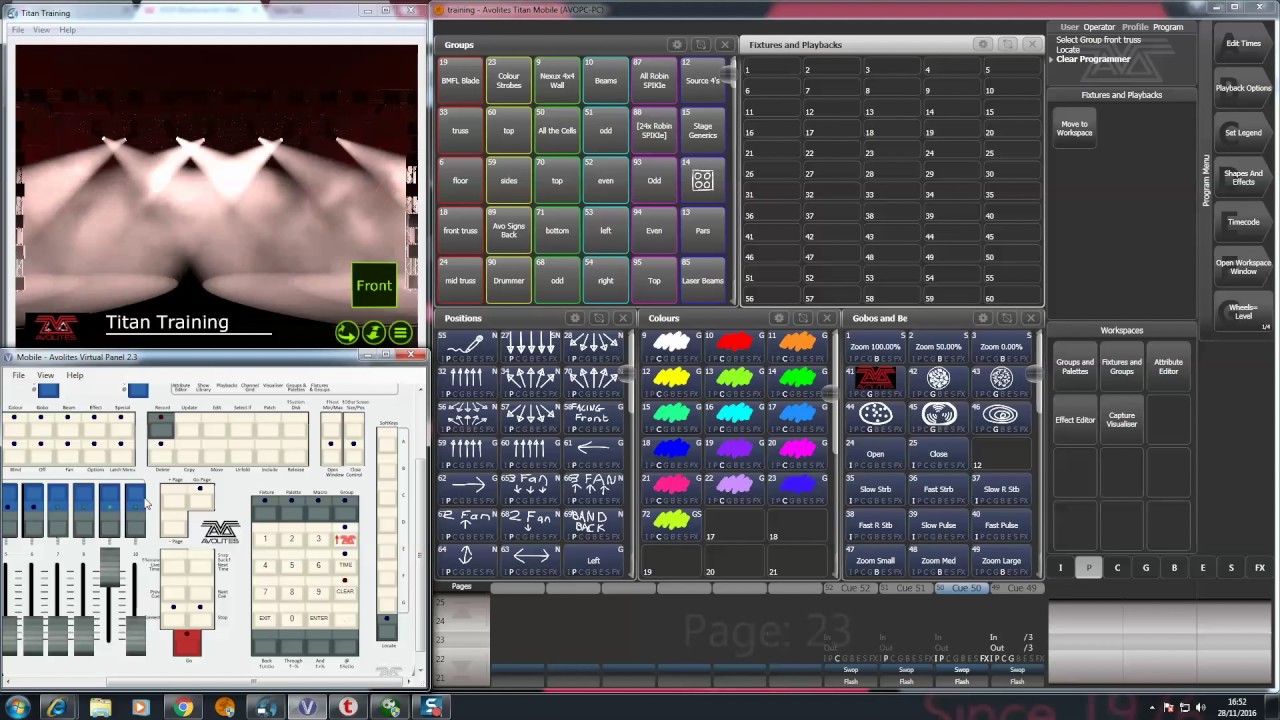The image size is (1280, 720).
Task: Click number 5 on Virtual Panel keypad
Action: click(292, 565)
